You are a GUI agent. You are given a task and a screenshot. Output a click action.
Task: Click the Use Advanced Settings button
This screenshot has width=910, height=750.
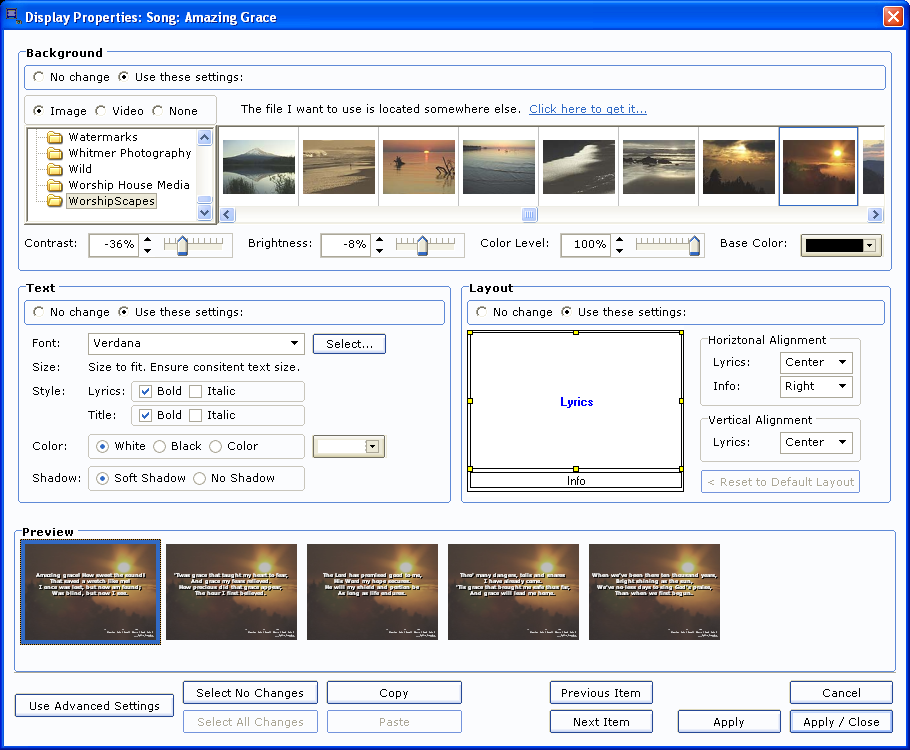click(94, 706)
